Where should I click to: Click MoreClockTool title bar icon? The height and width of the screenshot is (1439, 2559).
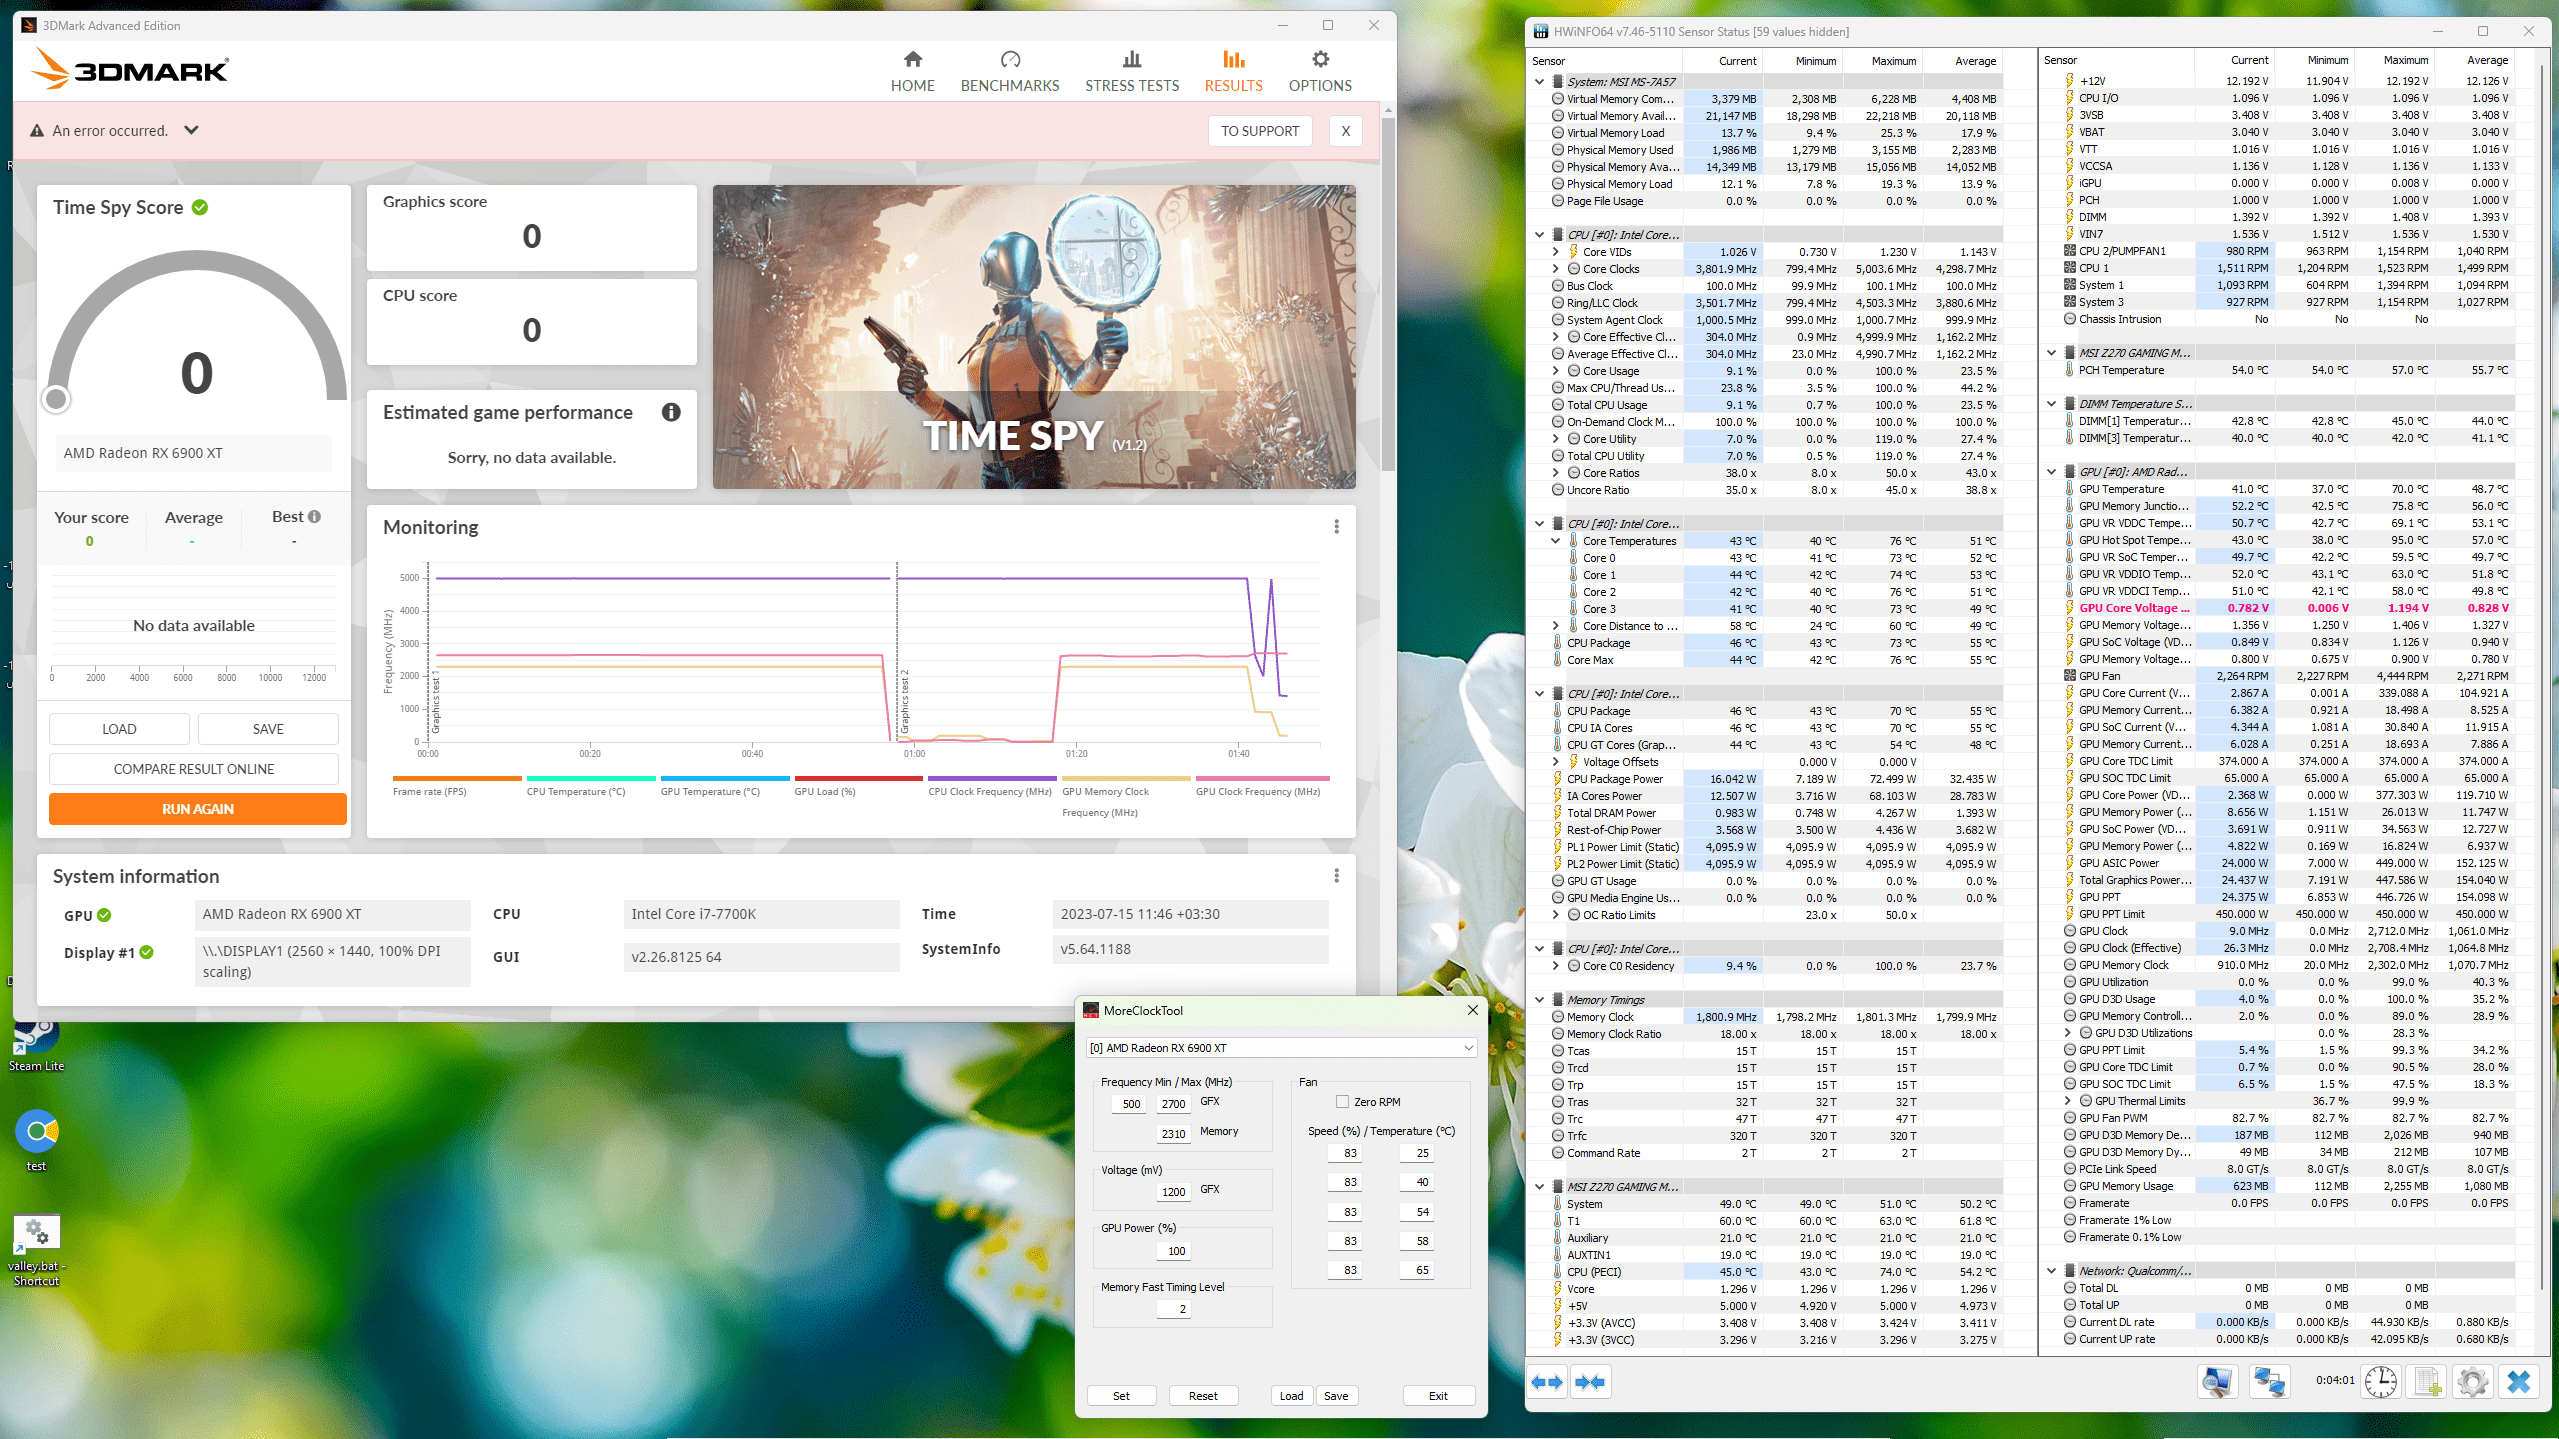[x=1091, y=1011]
